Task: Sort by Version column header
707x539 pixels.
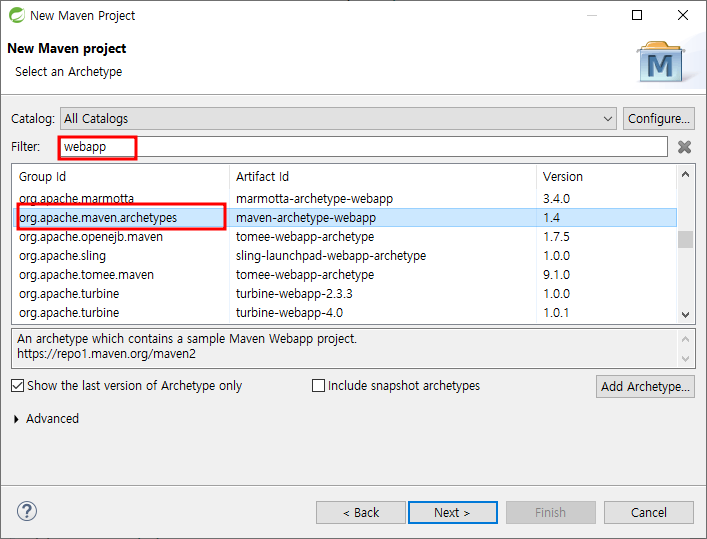Action: pos(606,176)
